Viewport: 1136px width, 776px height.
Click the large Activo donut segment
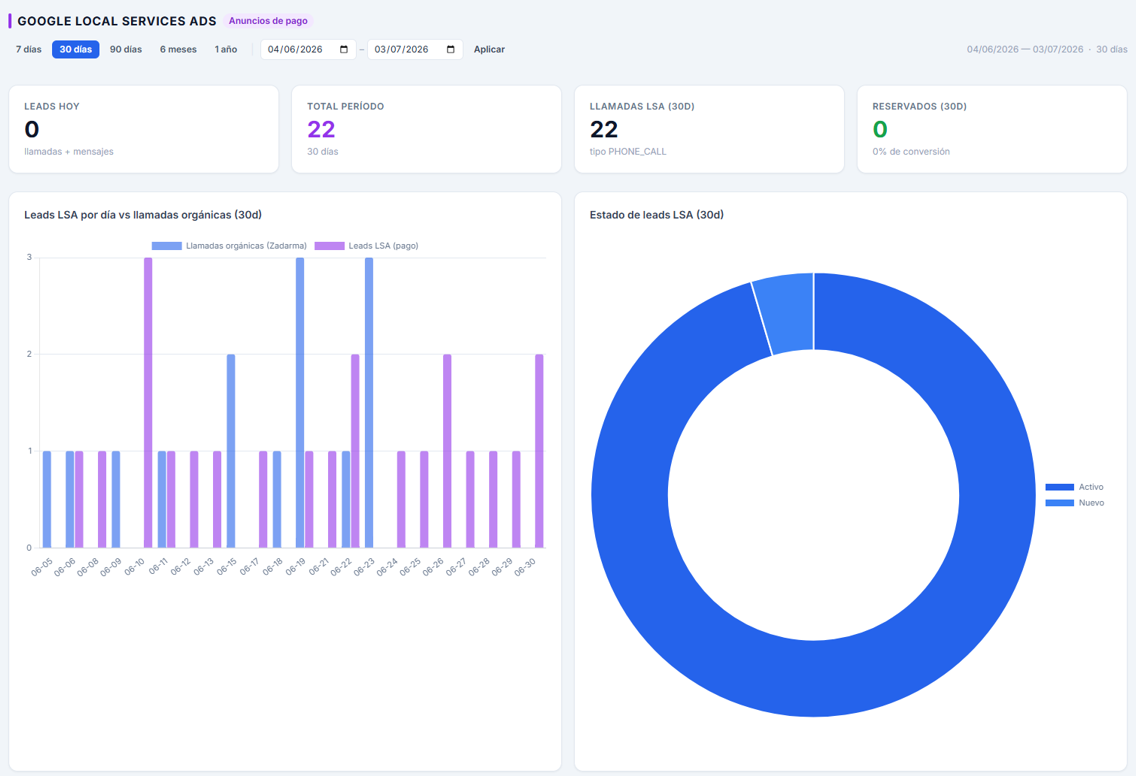[814, 679]
